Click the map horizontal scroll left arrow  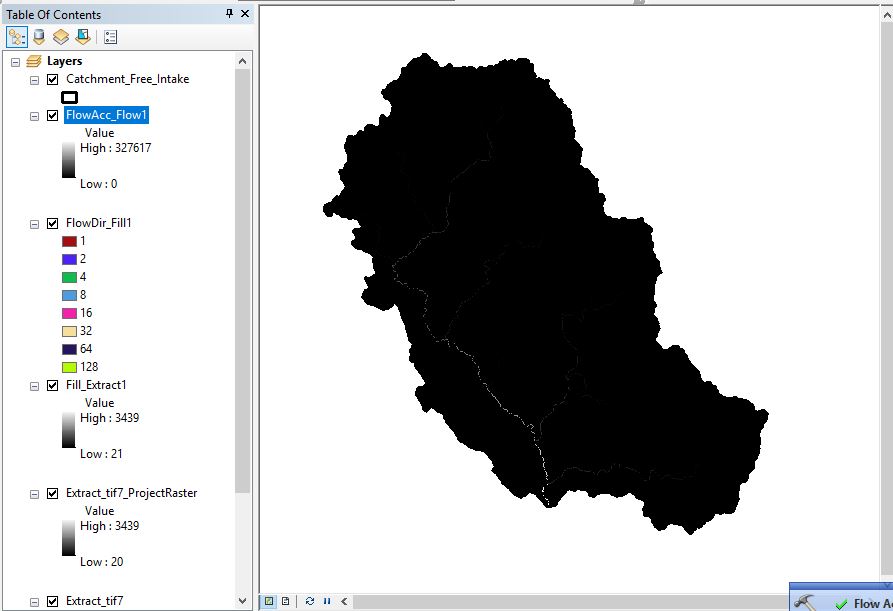point(344,601)
